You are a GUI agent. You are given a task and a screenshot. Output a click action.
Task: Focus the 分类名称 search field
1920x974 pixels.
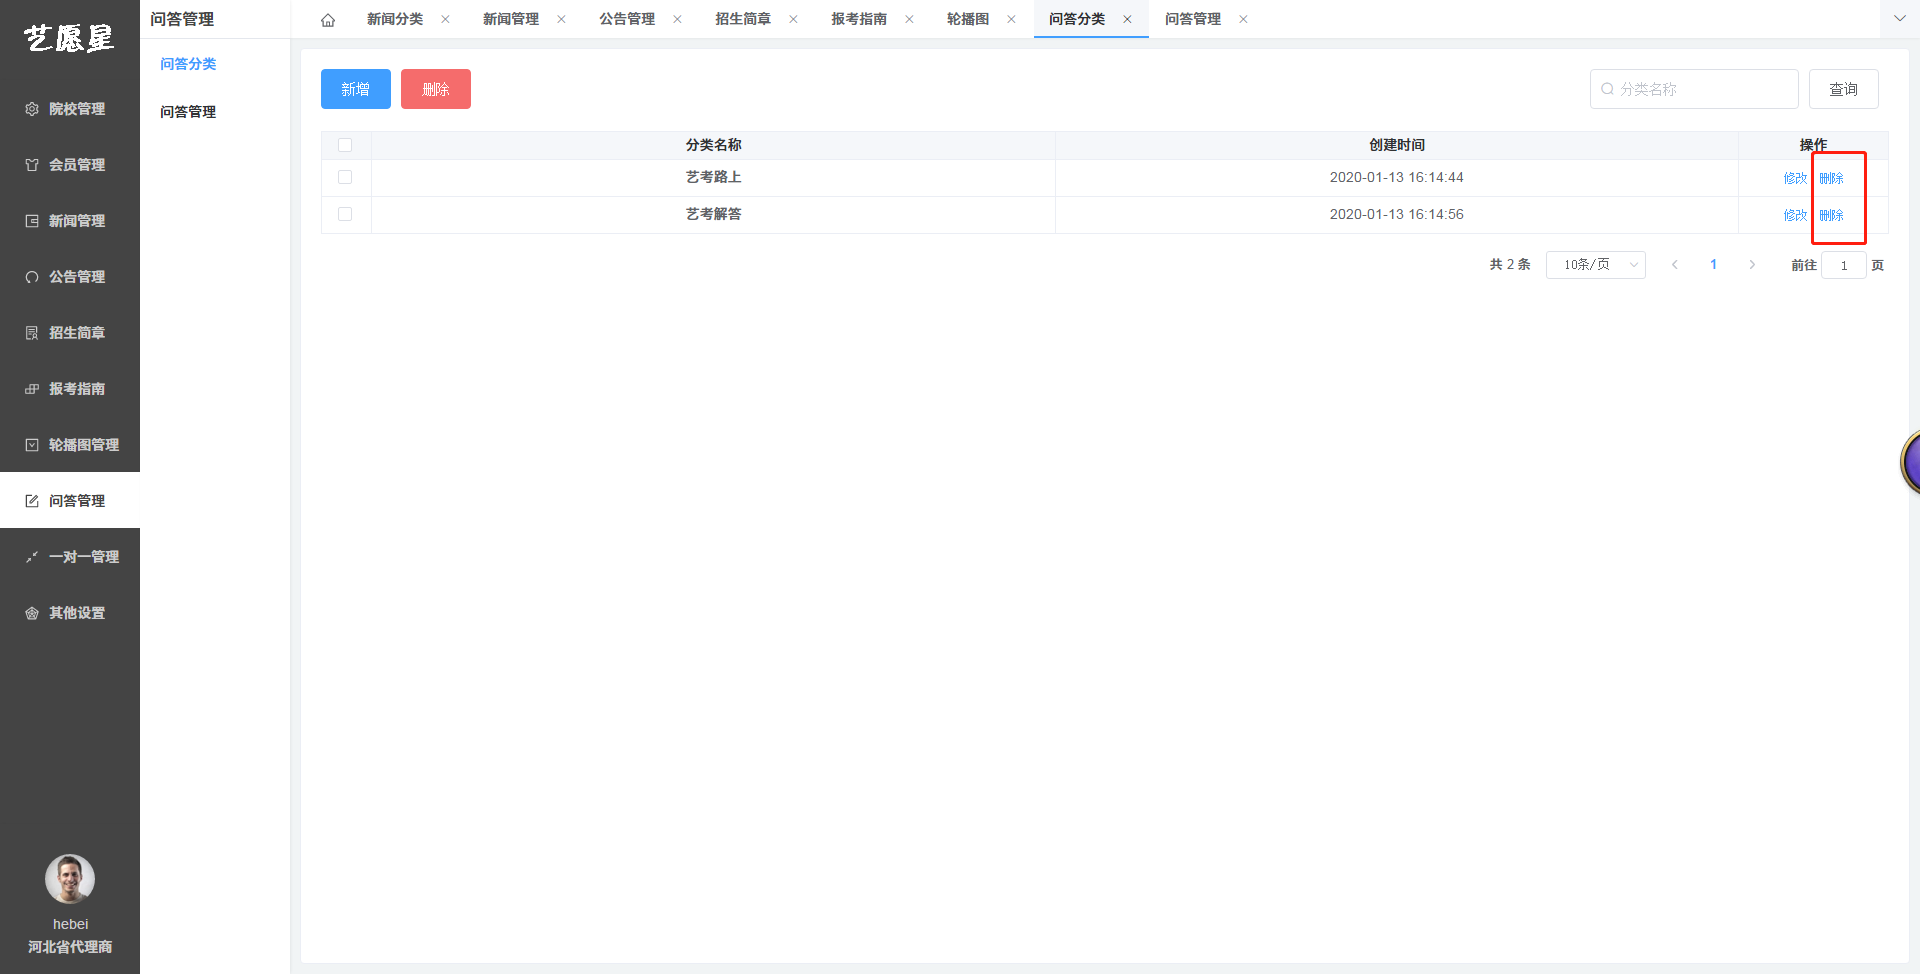pos(1694,89)
